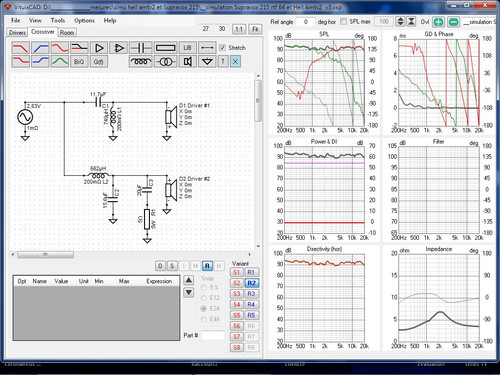This screenshot has height=375, width=500.
Task: Select the 5 % snap radio button
Action: 203,287
